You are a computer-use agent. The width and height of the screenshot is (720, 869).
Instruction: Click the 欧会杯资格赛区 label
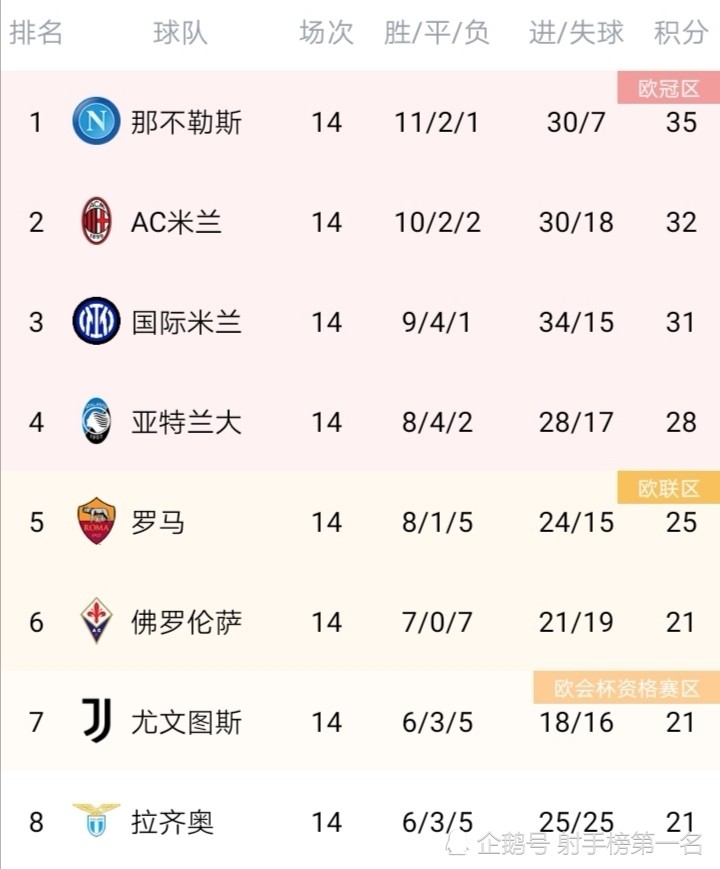click(626, 688)
